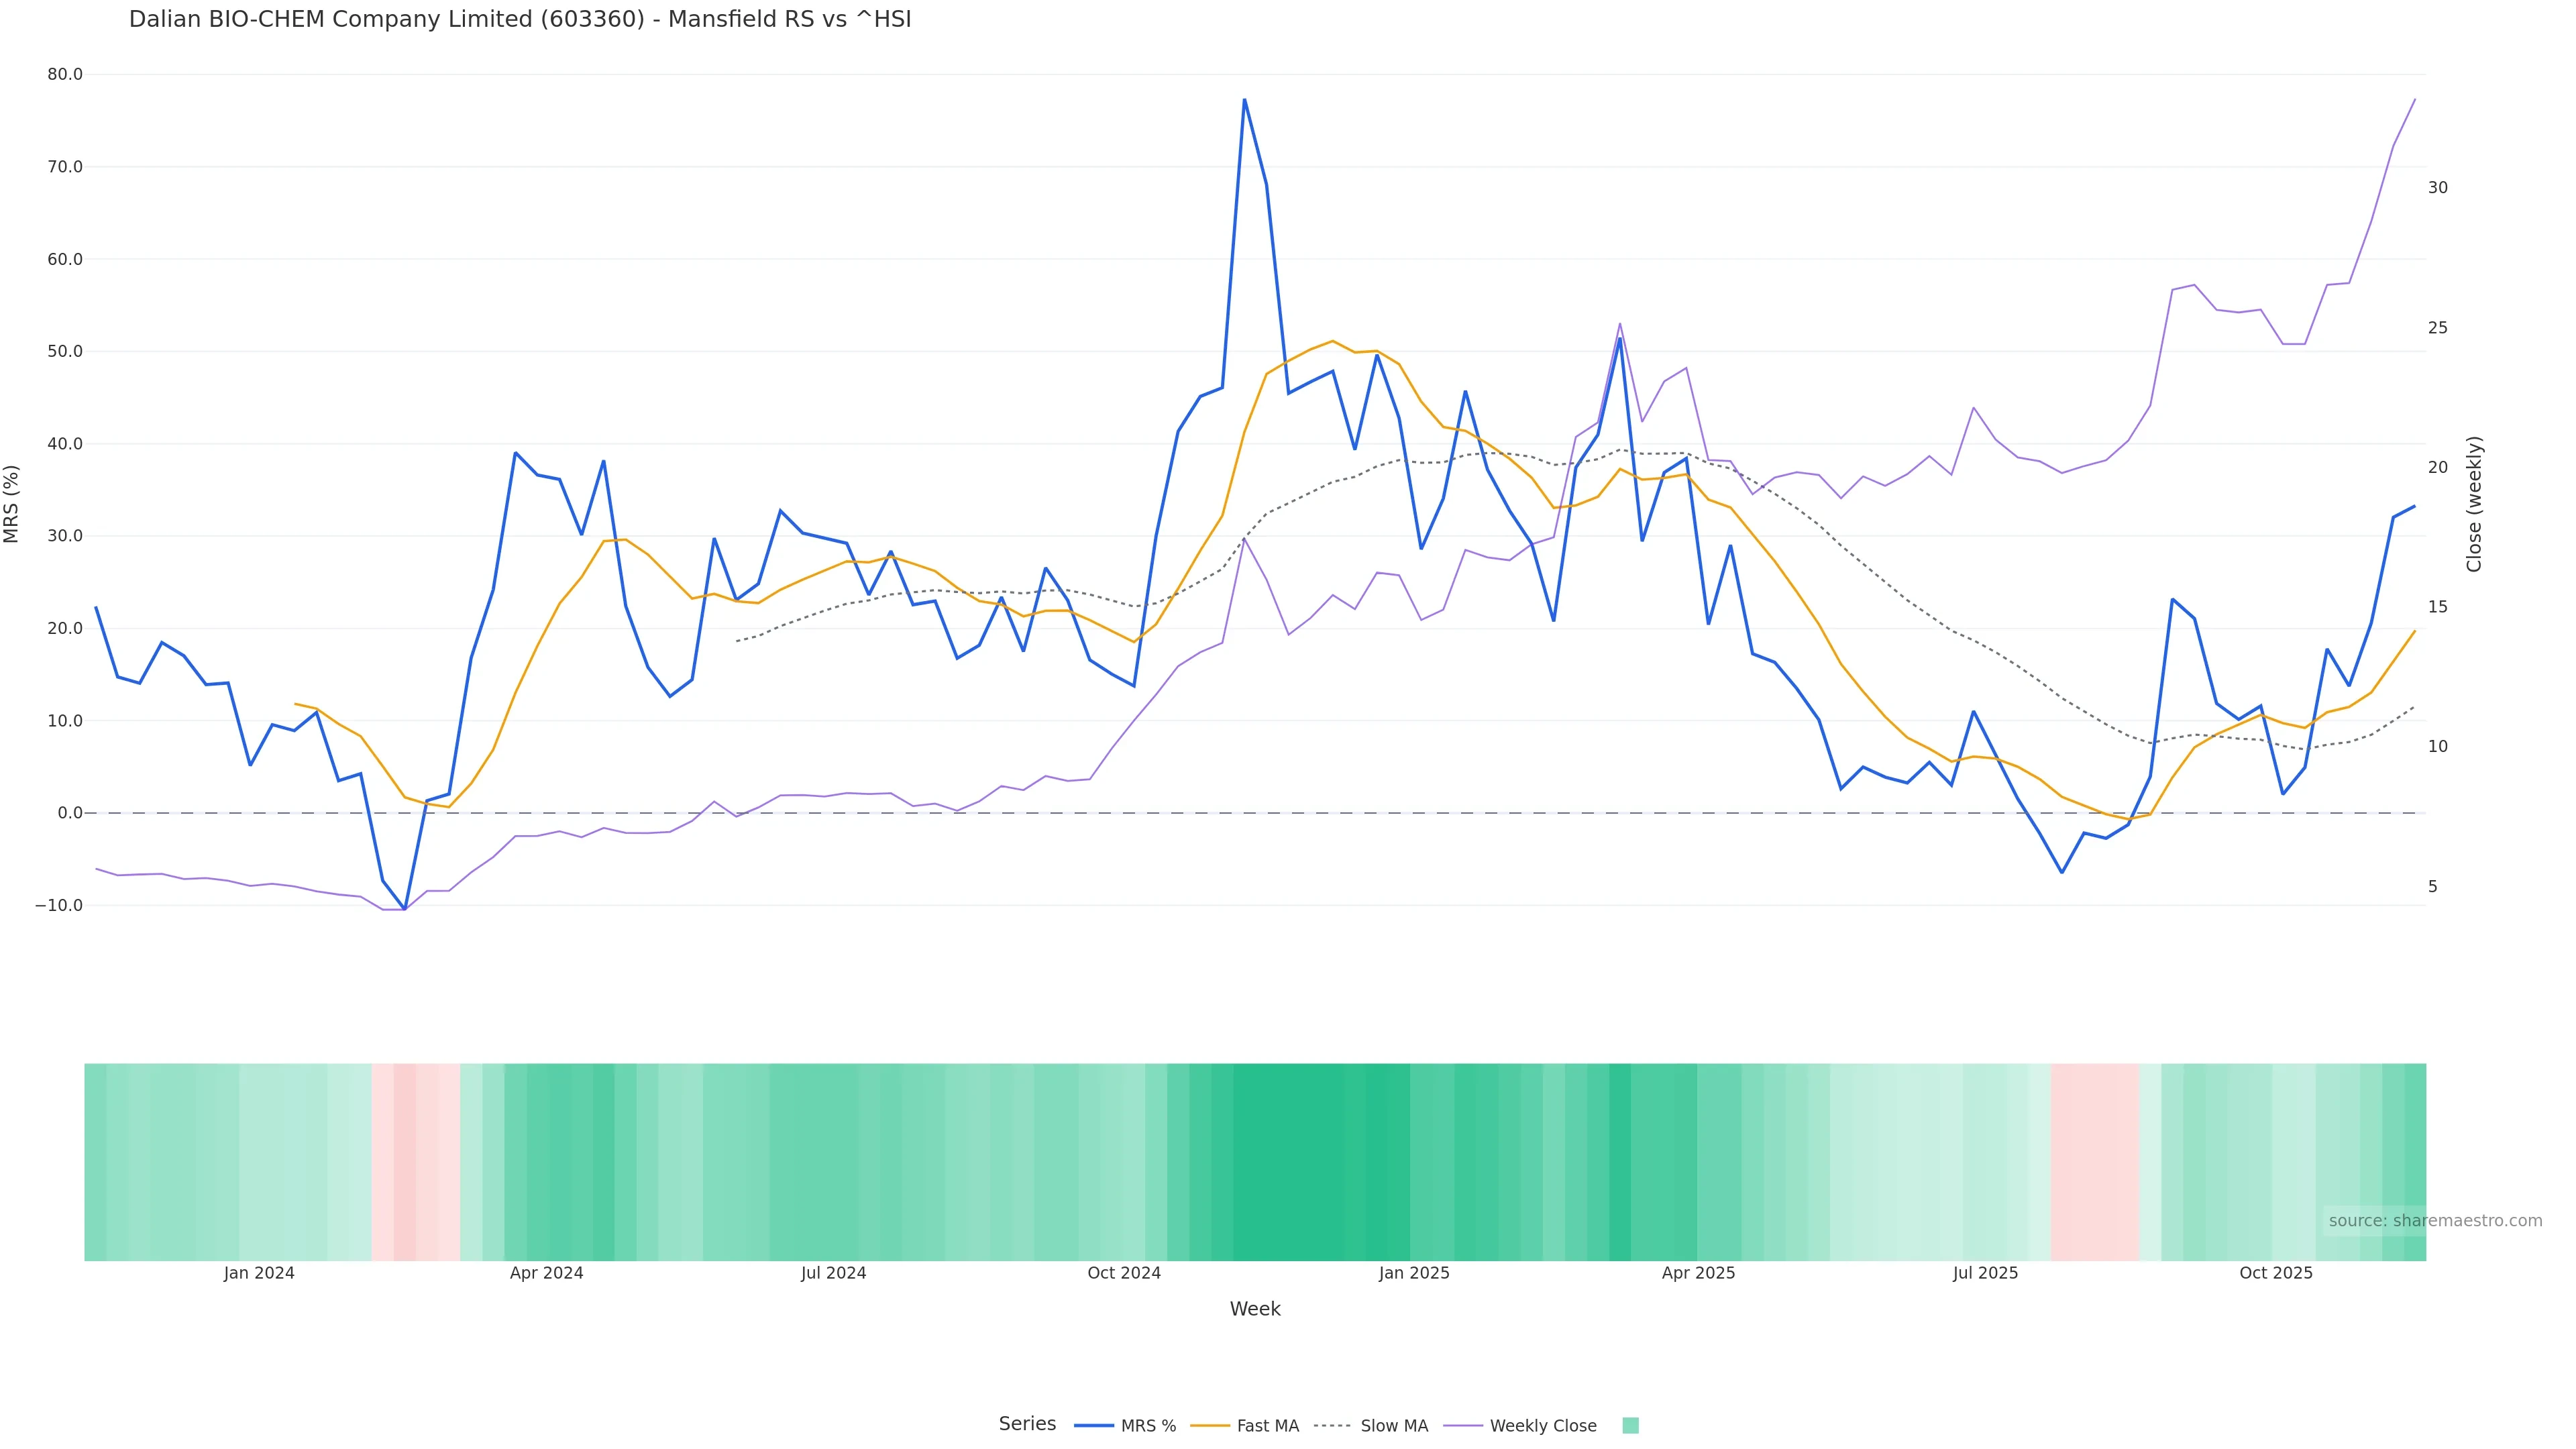Click the Oct 2024 x-axis tick label
This screenshot has height=1449, width=2576.
[1124, 1273]
